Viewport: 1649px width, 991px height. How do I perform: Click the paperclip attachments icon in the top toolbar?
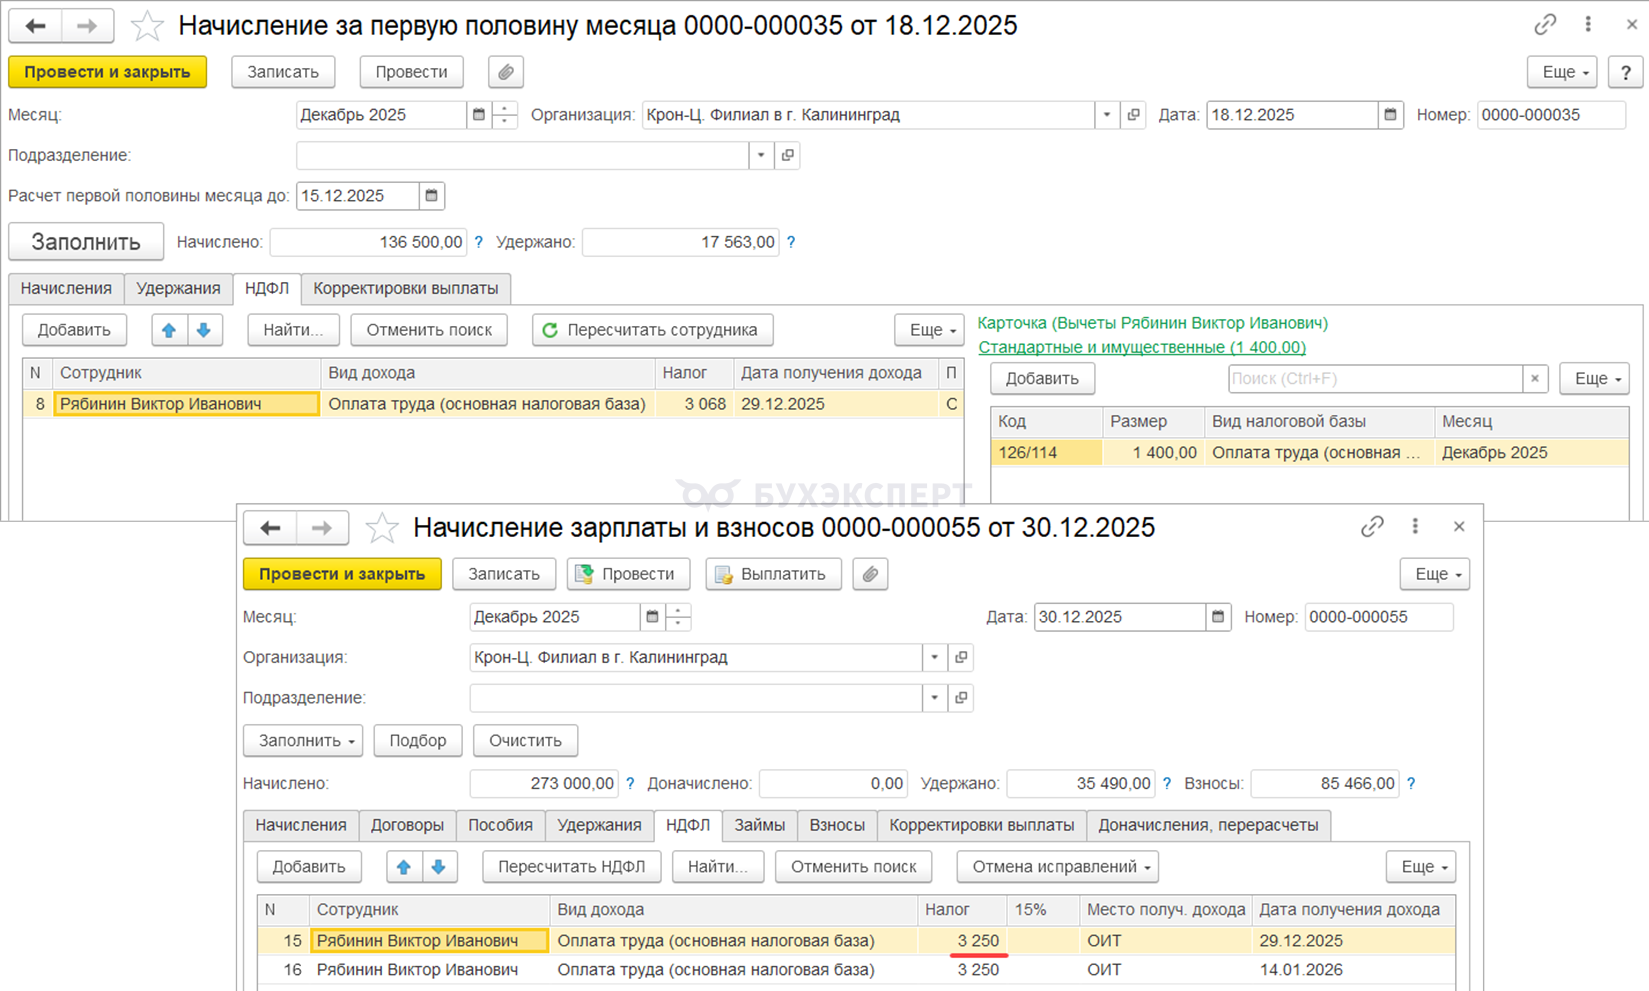click(506, 72)
